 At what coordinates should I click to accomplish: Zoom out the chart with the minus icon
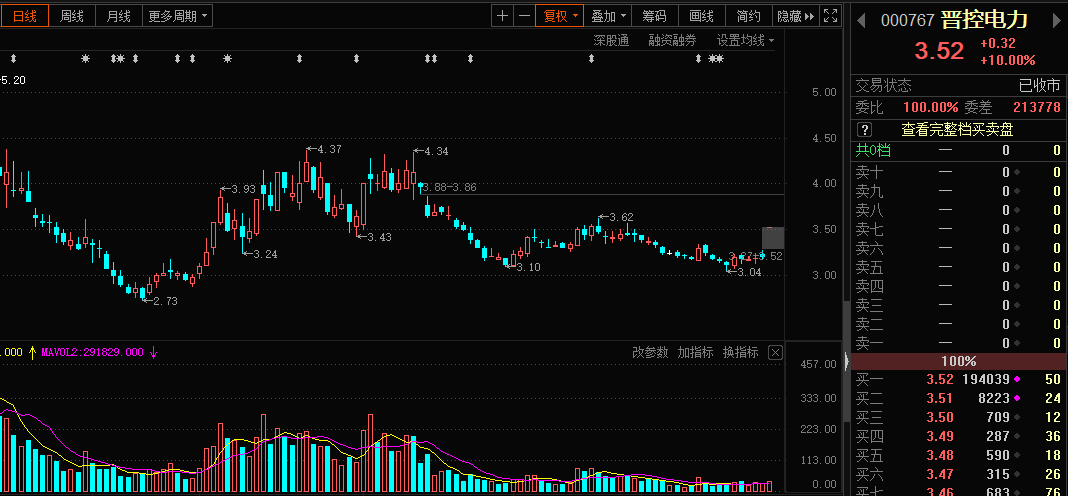(524, 16)
